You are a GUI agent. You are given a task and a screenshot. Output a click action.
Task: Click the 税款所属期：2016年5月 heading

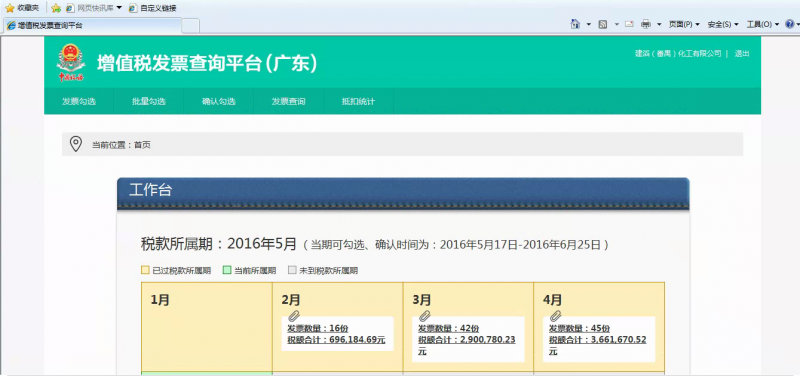click(218, 244)
